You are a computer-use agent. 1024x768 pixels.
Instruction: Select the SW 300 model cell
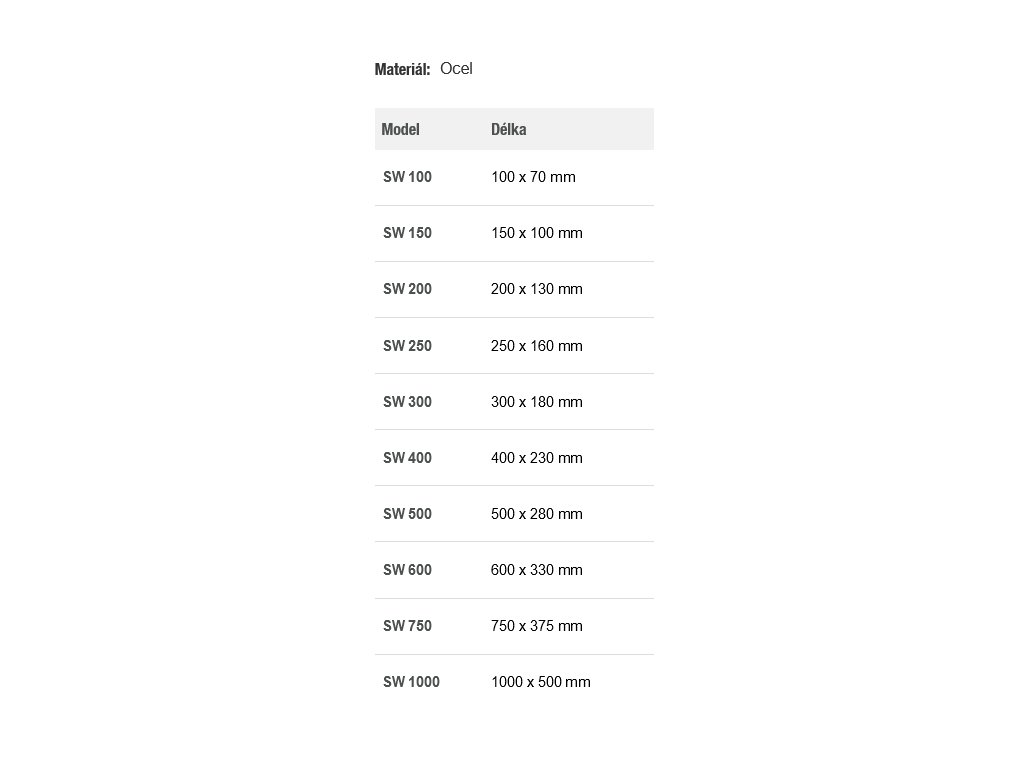pyautogui.click(x=408, y=402)
